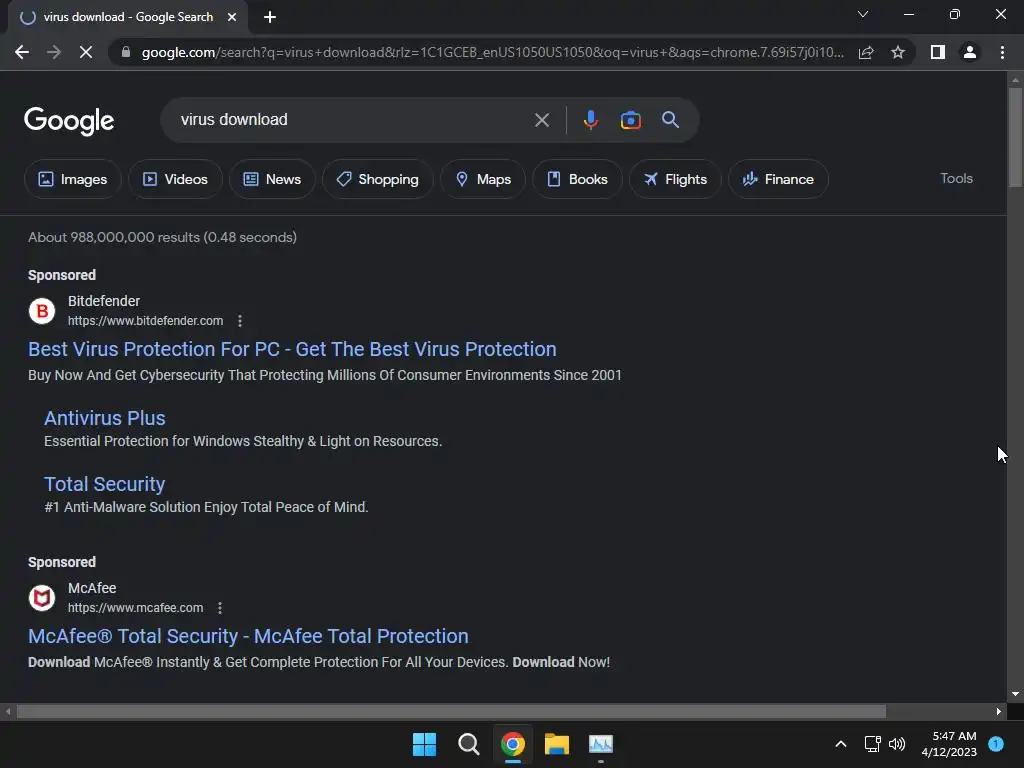Click the Bitdefender advertiser name

tap(104, 301)
